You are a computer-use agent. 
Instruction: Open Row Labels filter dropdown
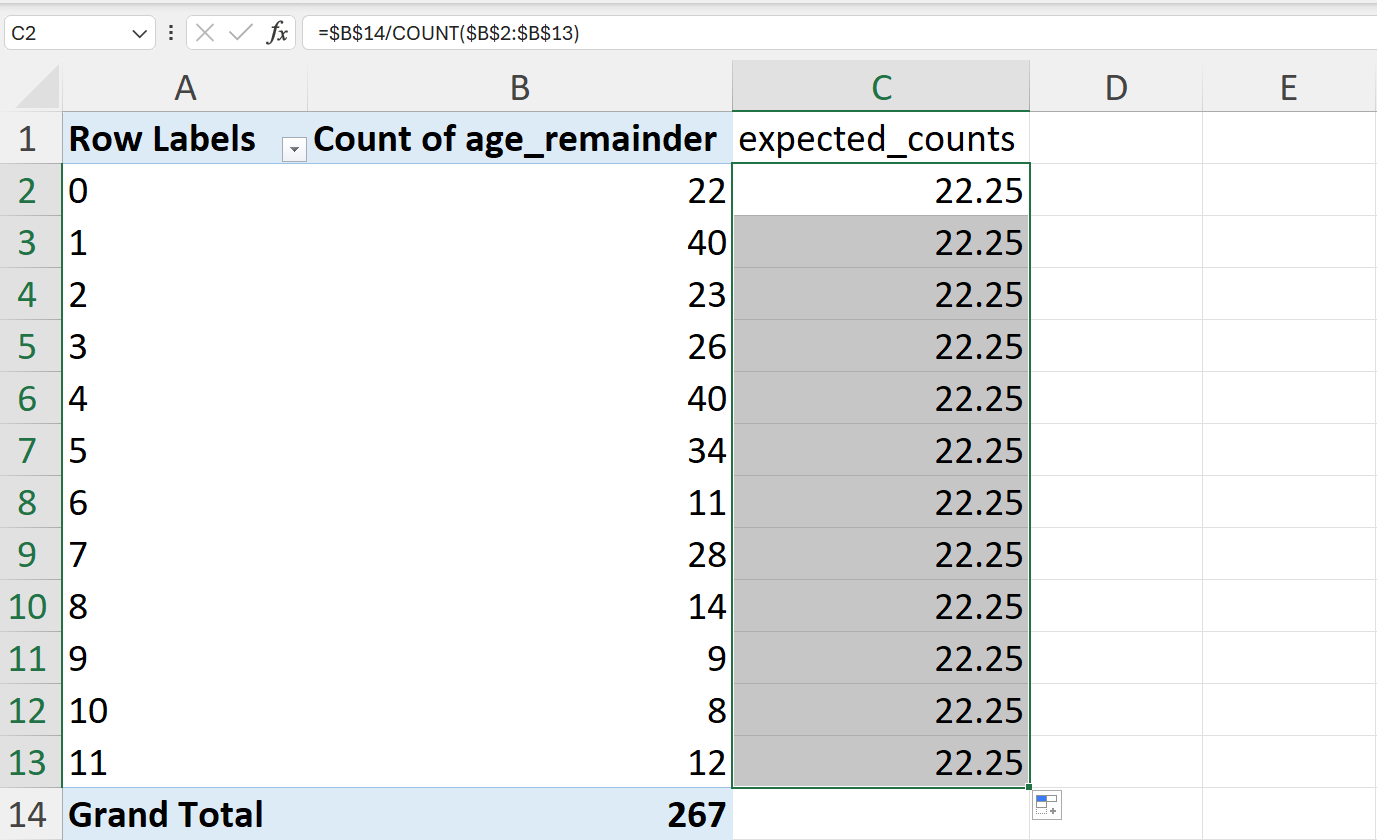point(294,149)
